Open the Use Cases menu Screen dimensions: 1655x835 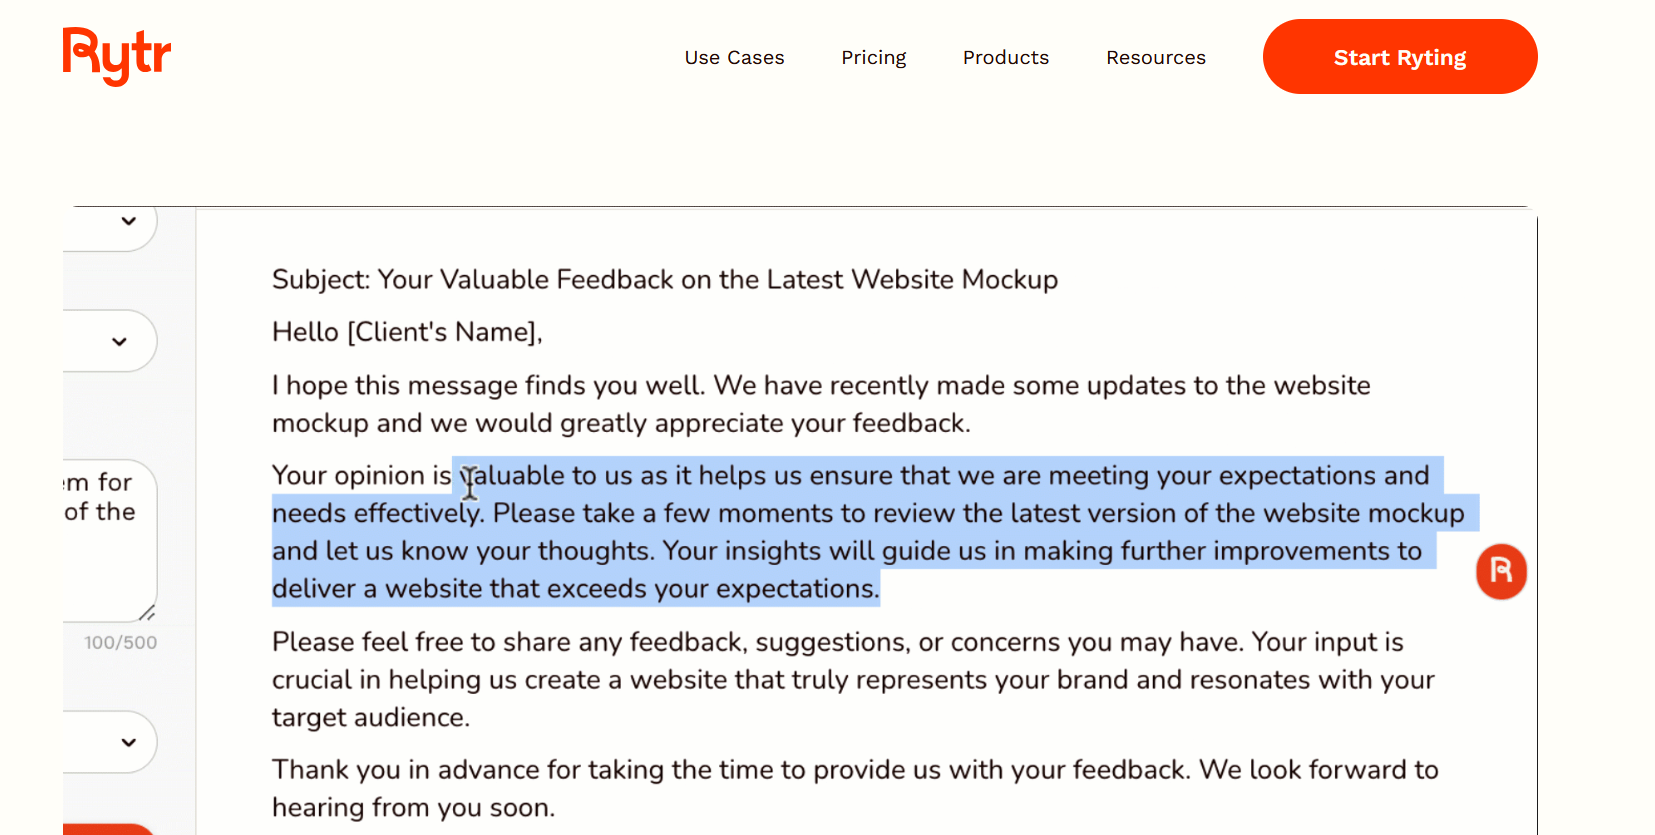734,58
